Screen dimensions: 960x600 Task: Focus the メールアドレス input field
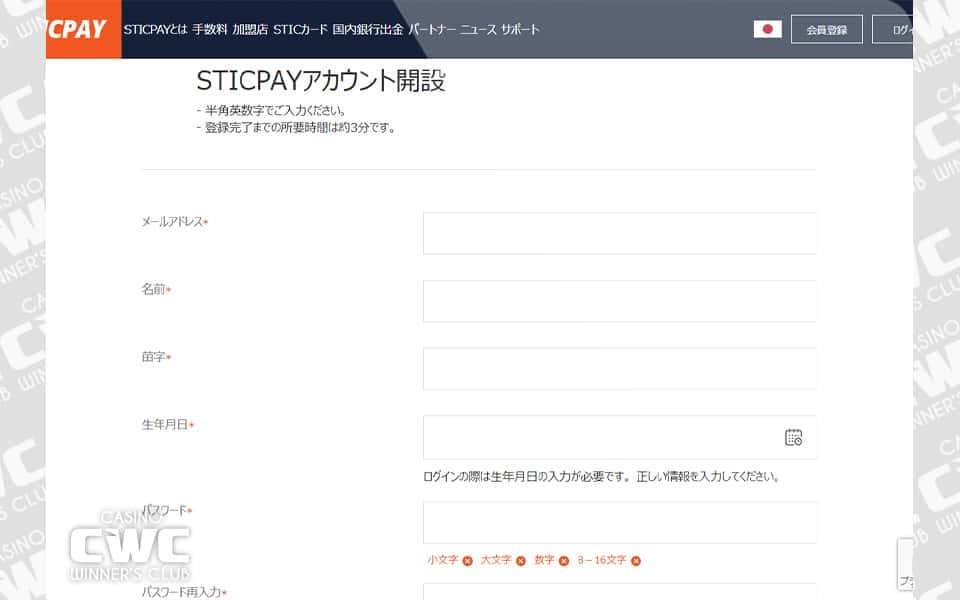click(620, 233)
